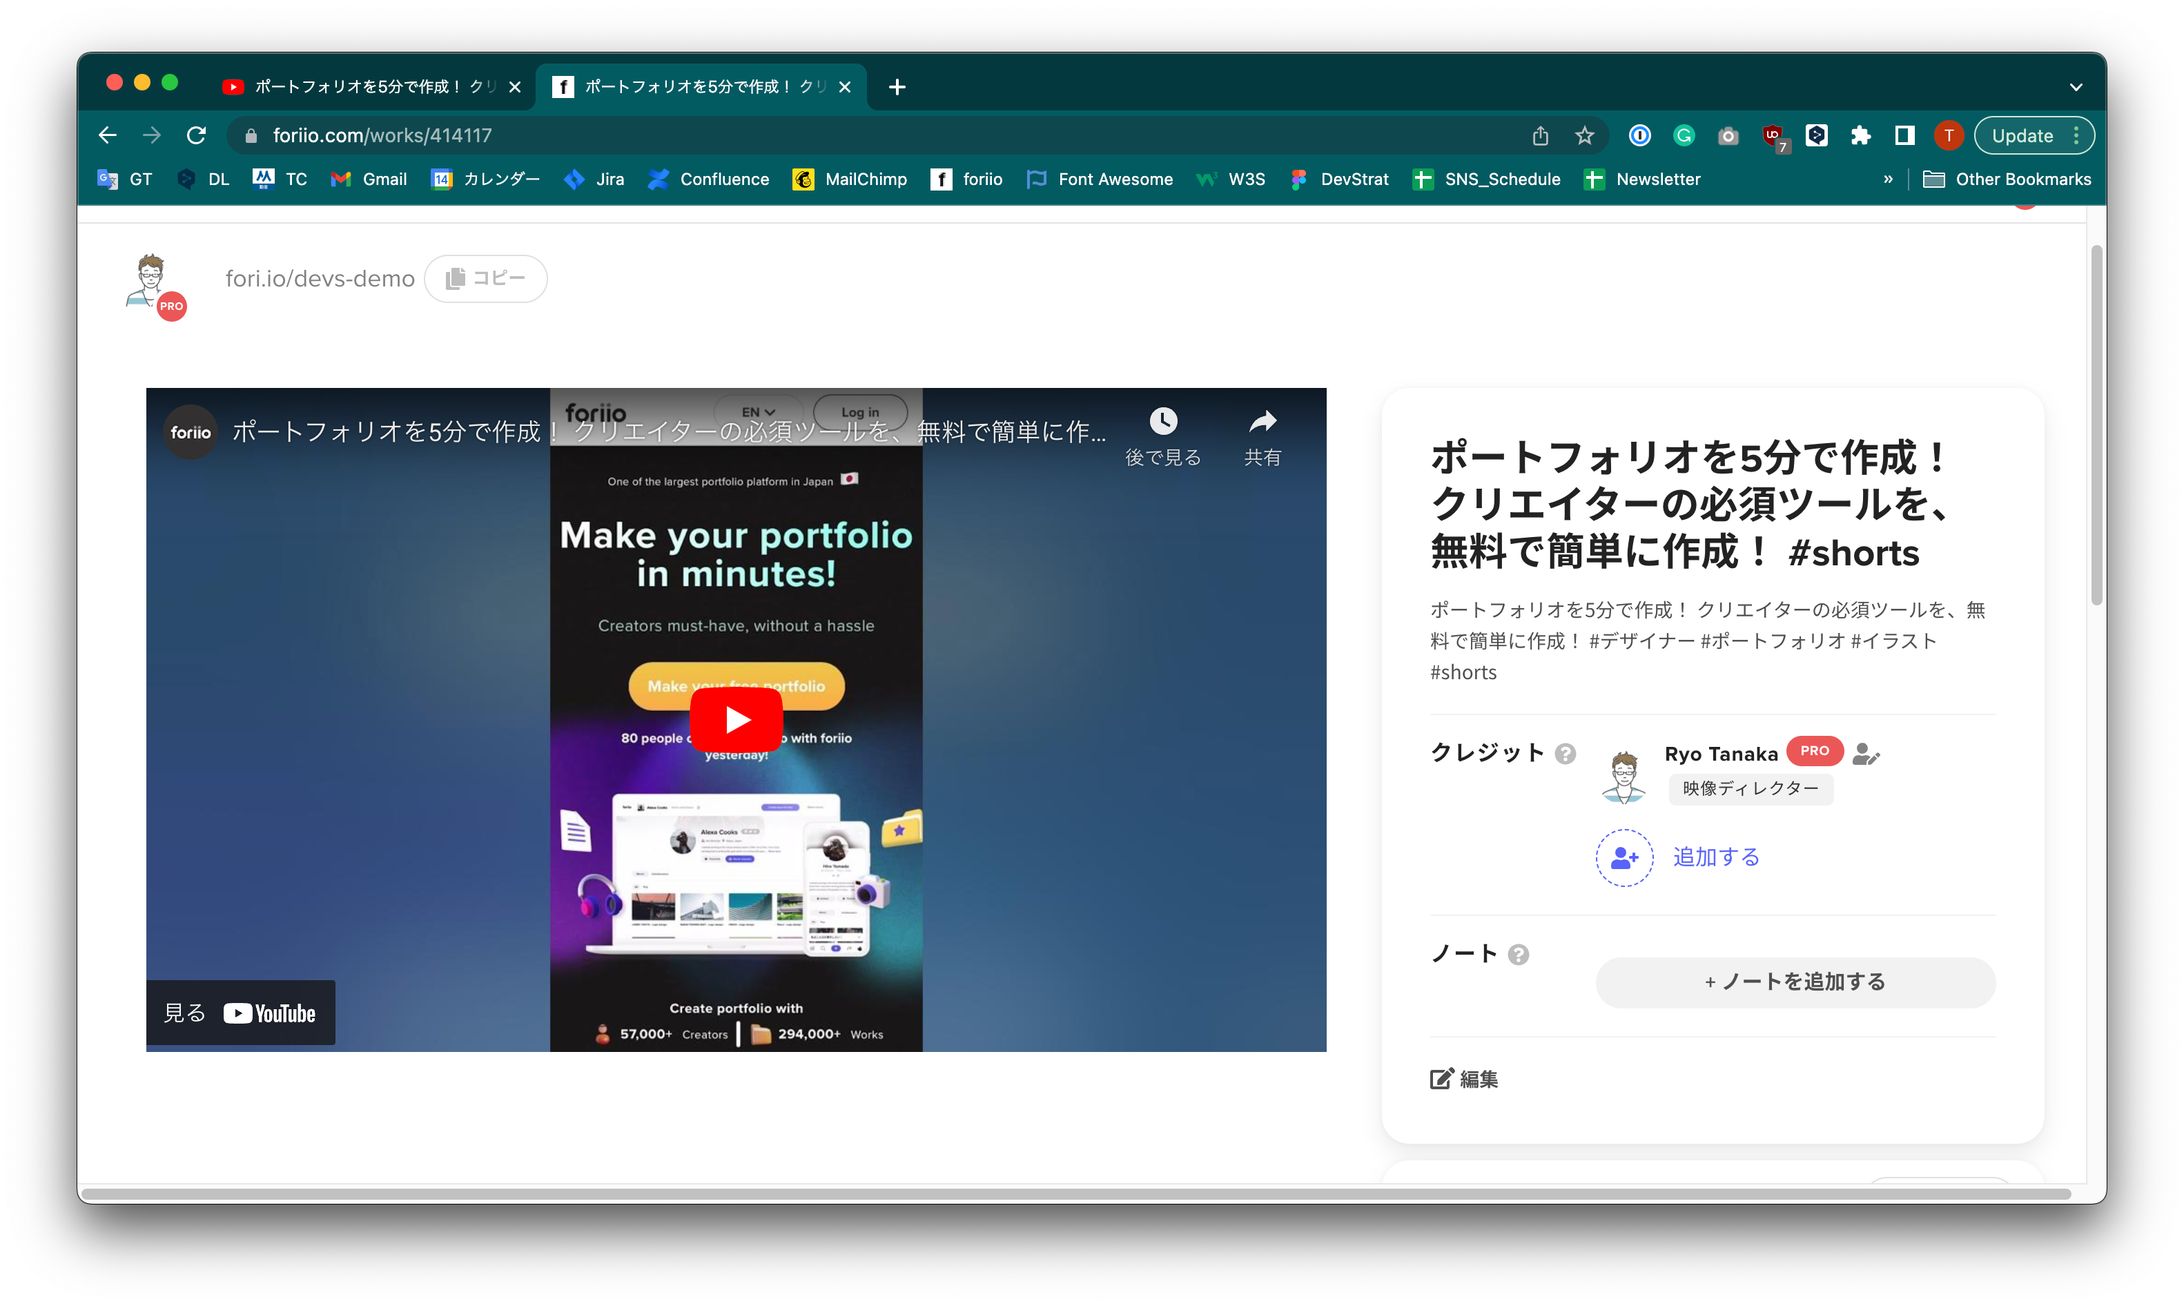Screen dimensions: 2184x1306
Task: Open the Newsletter bookmark
Action: (x=1642, y=179)
